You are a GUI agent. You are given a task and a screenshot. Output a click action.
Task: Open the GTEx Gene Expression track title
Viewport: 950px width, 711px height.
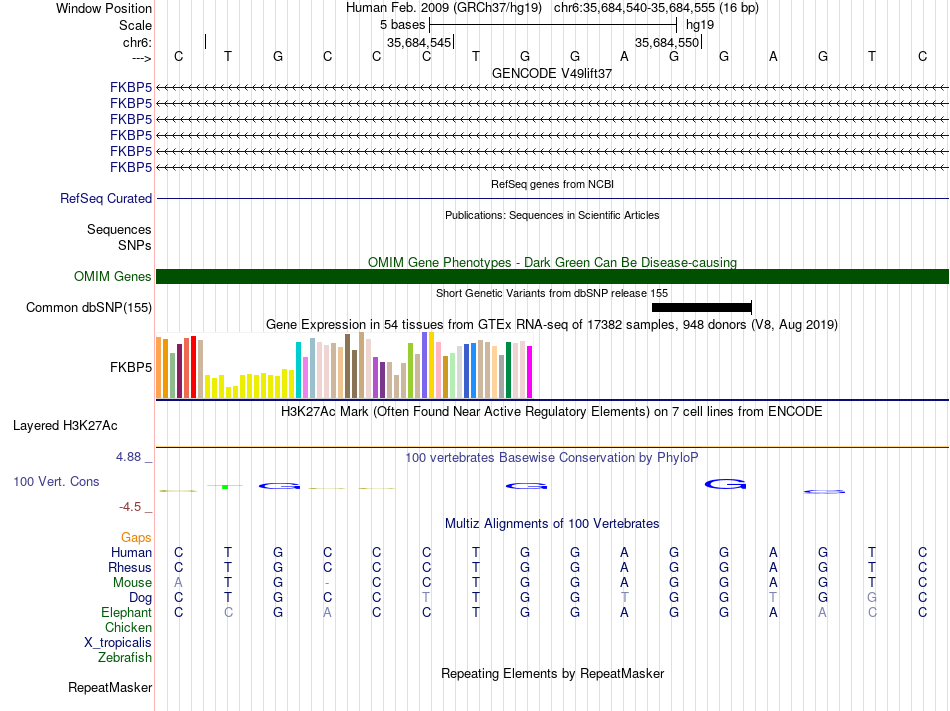(x=552, y=325)
